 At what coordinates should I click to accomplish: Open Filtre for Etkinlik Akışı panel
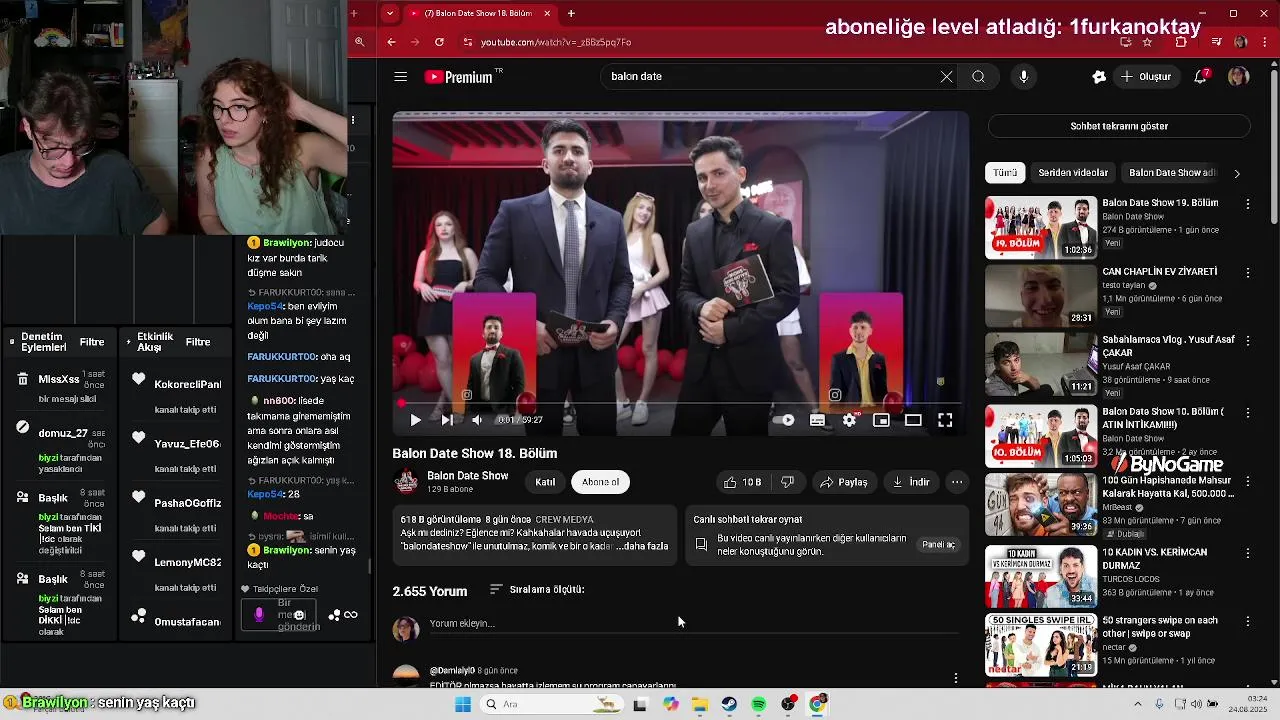click(198, 342)
